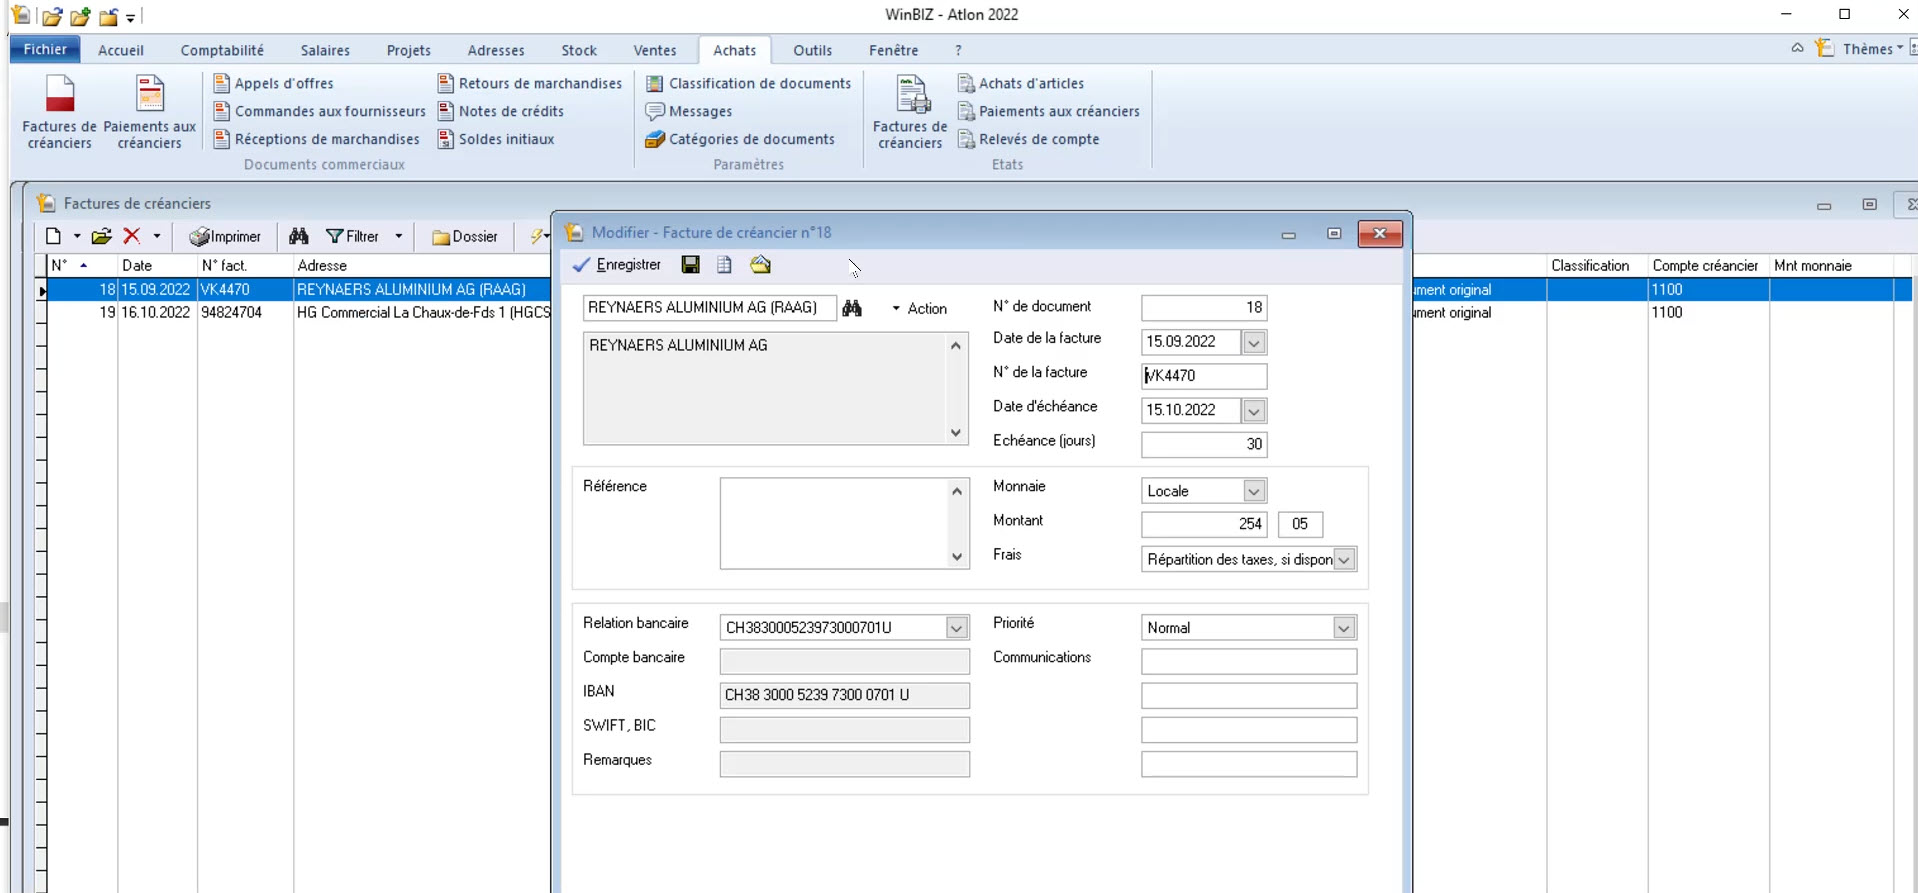Open Relevés de compte report
Screen dimensions: 1918x893
pyautogui.click(x=1029, y=139)
